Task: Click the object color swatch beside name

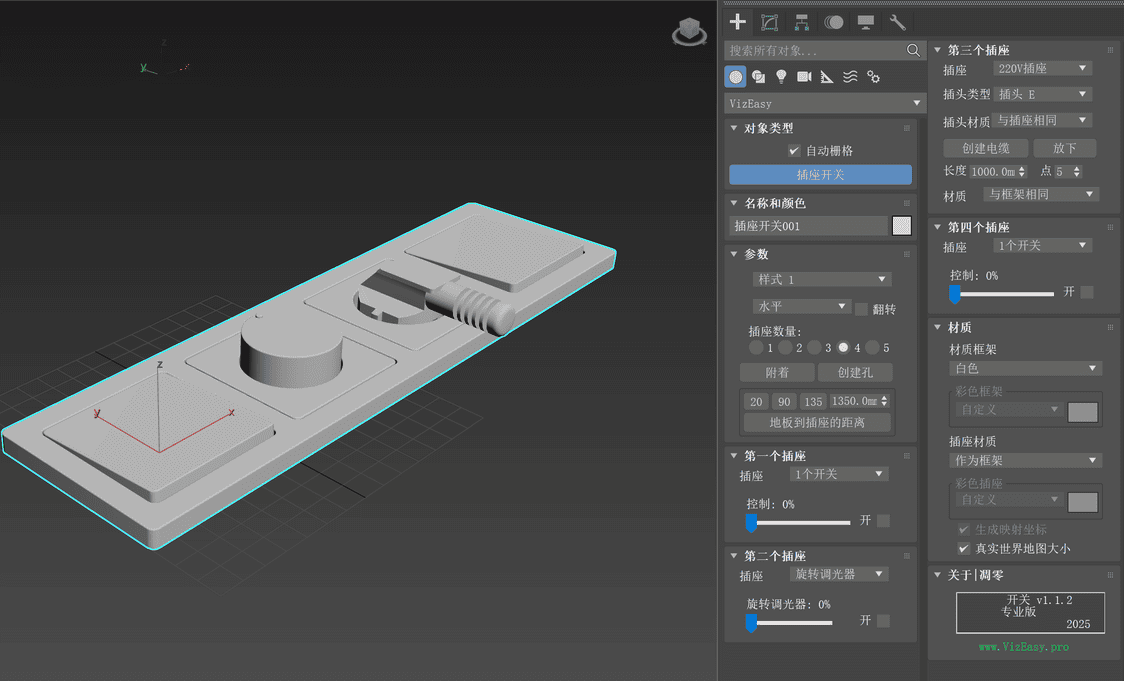Action: [x=902, y=226]
